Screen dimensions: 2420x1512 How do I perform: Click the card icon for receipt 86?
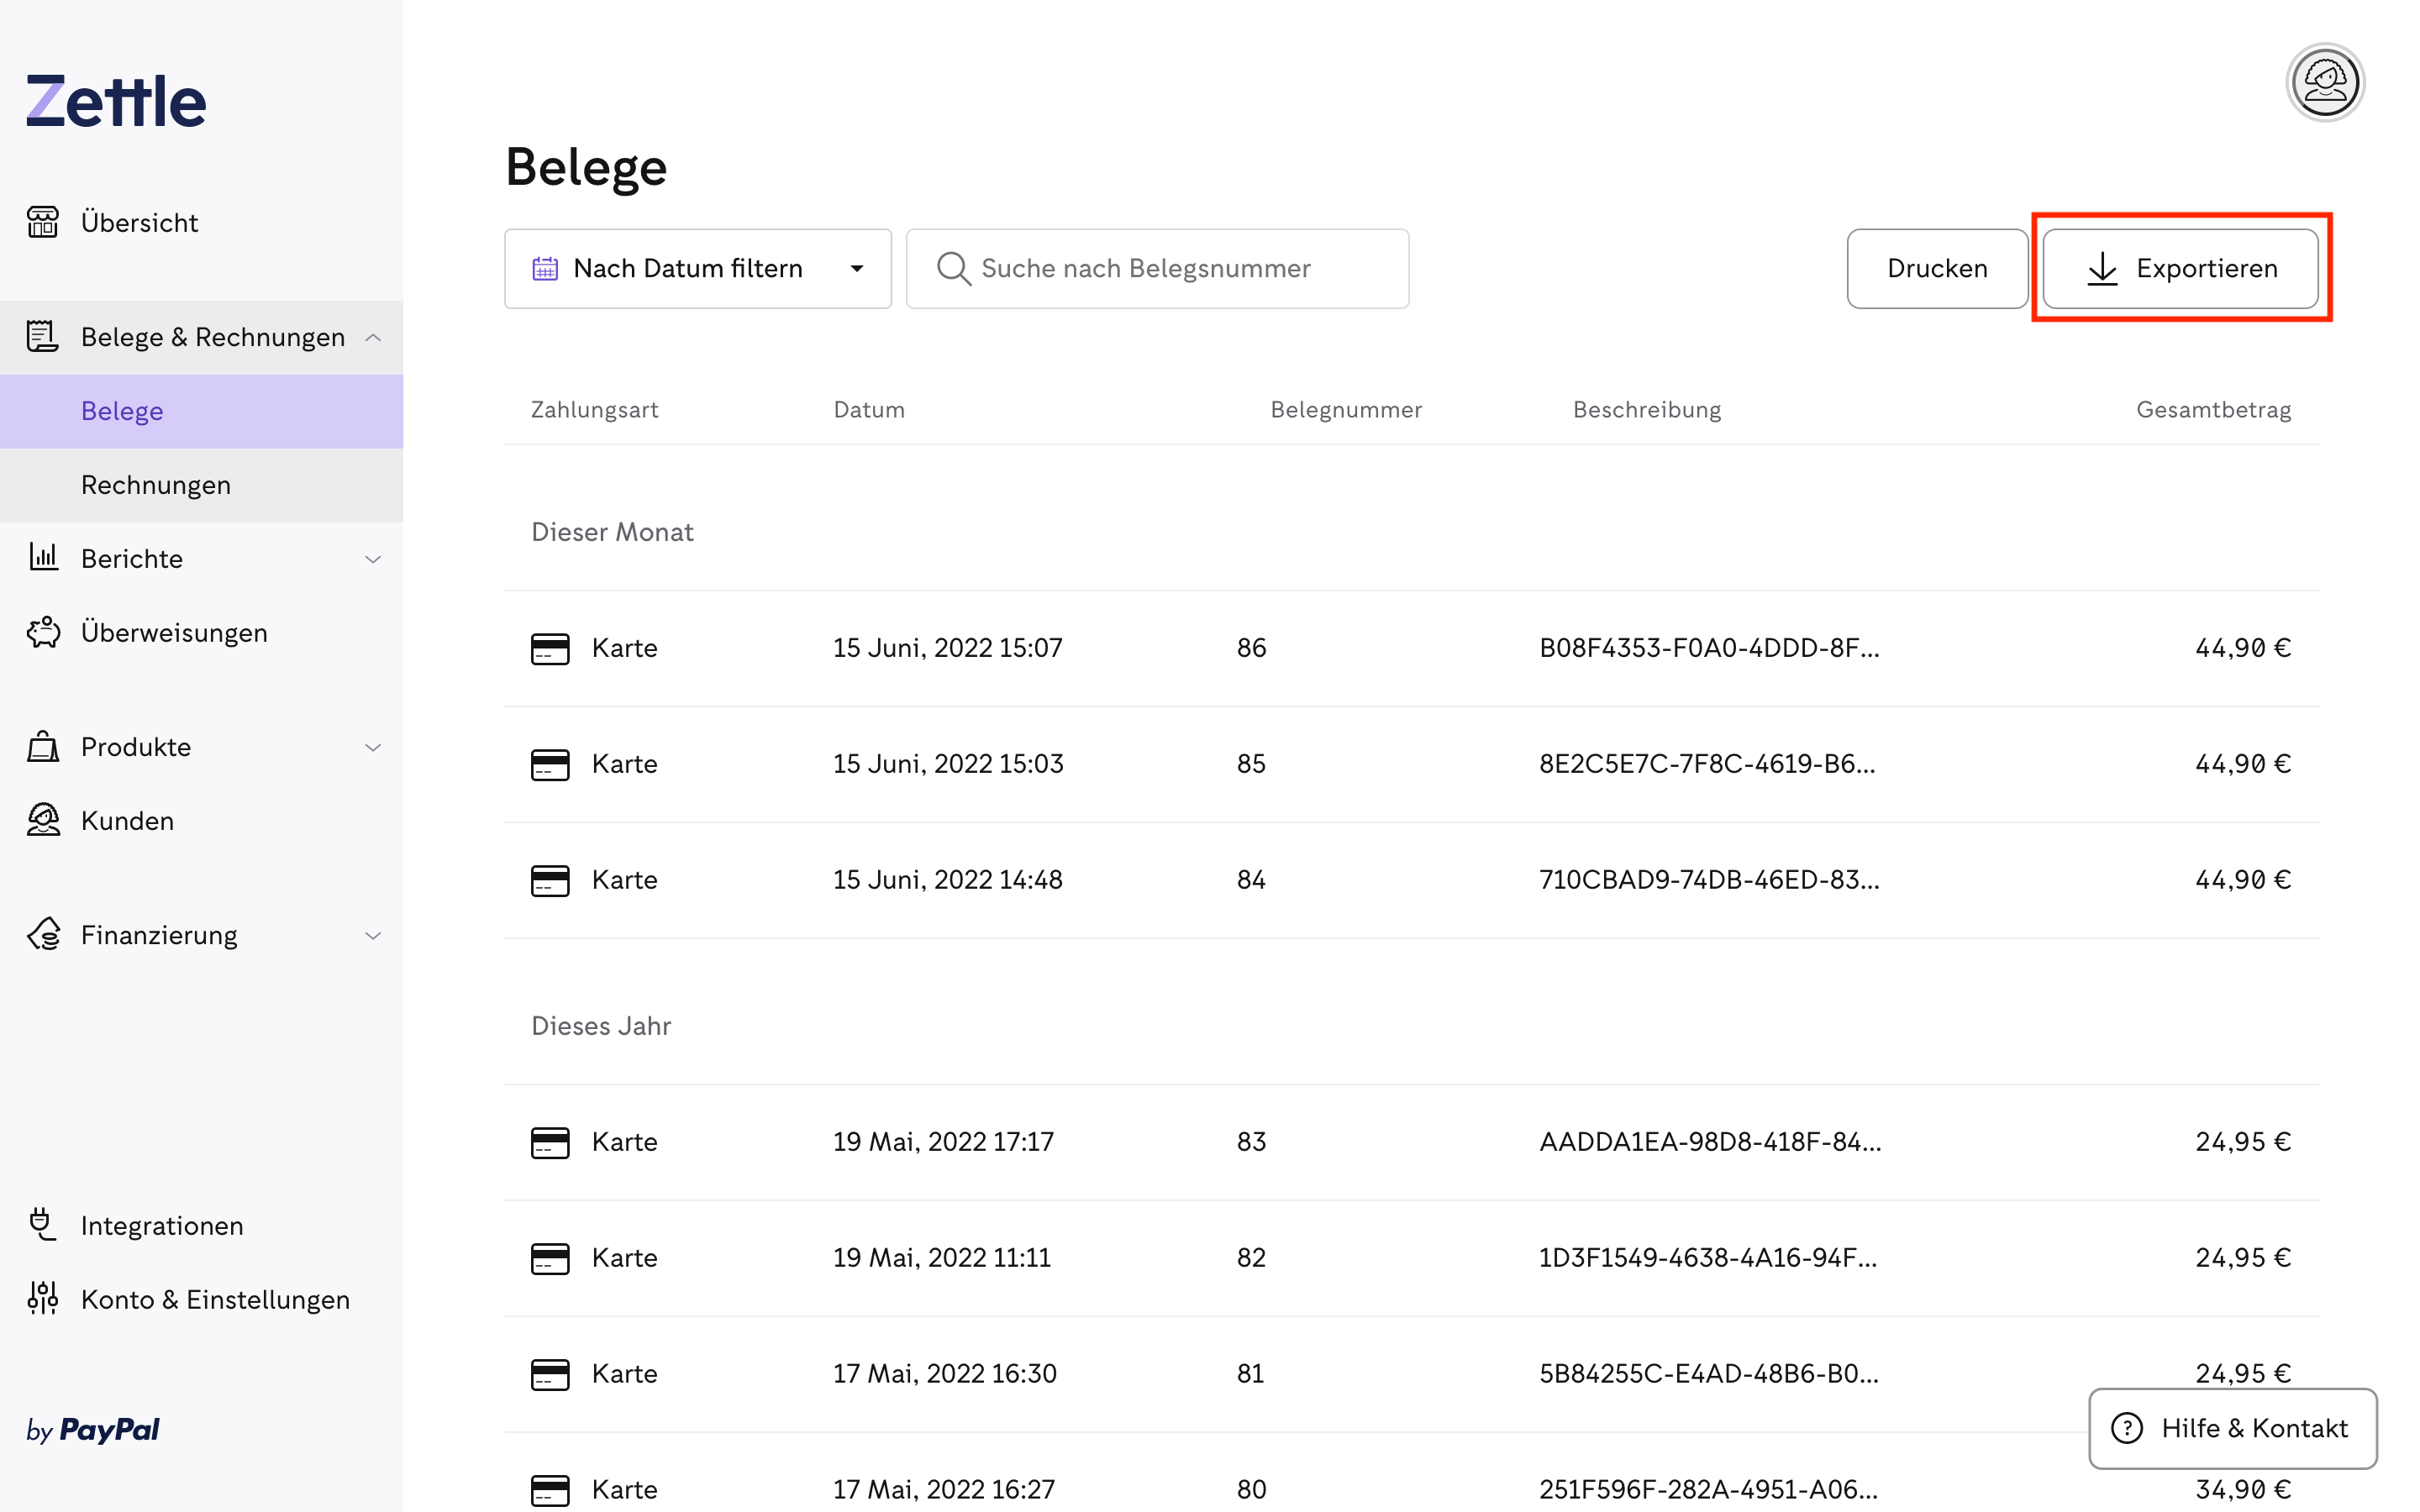[550, 648]
